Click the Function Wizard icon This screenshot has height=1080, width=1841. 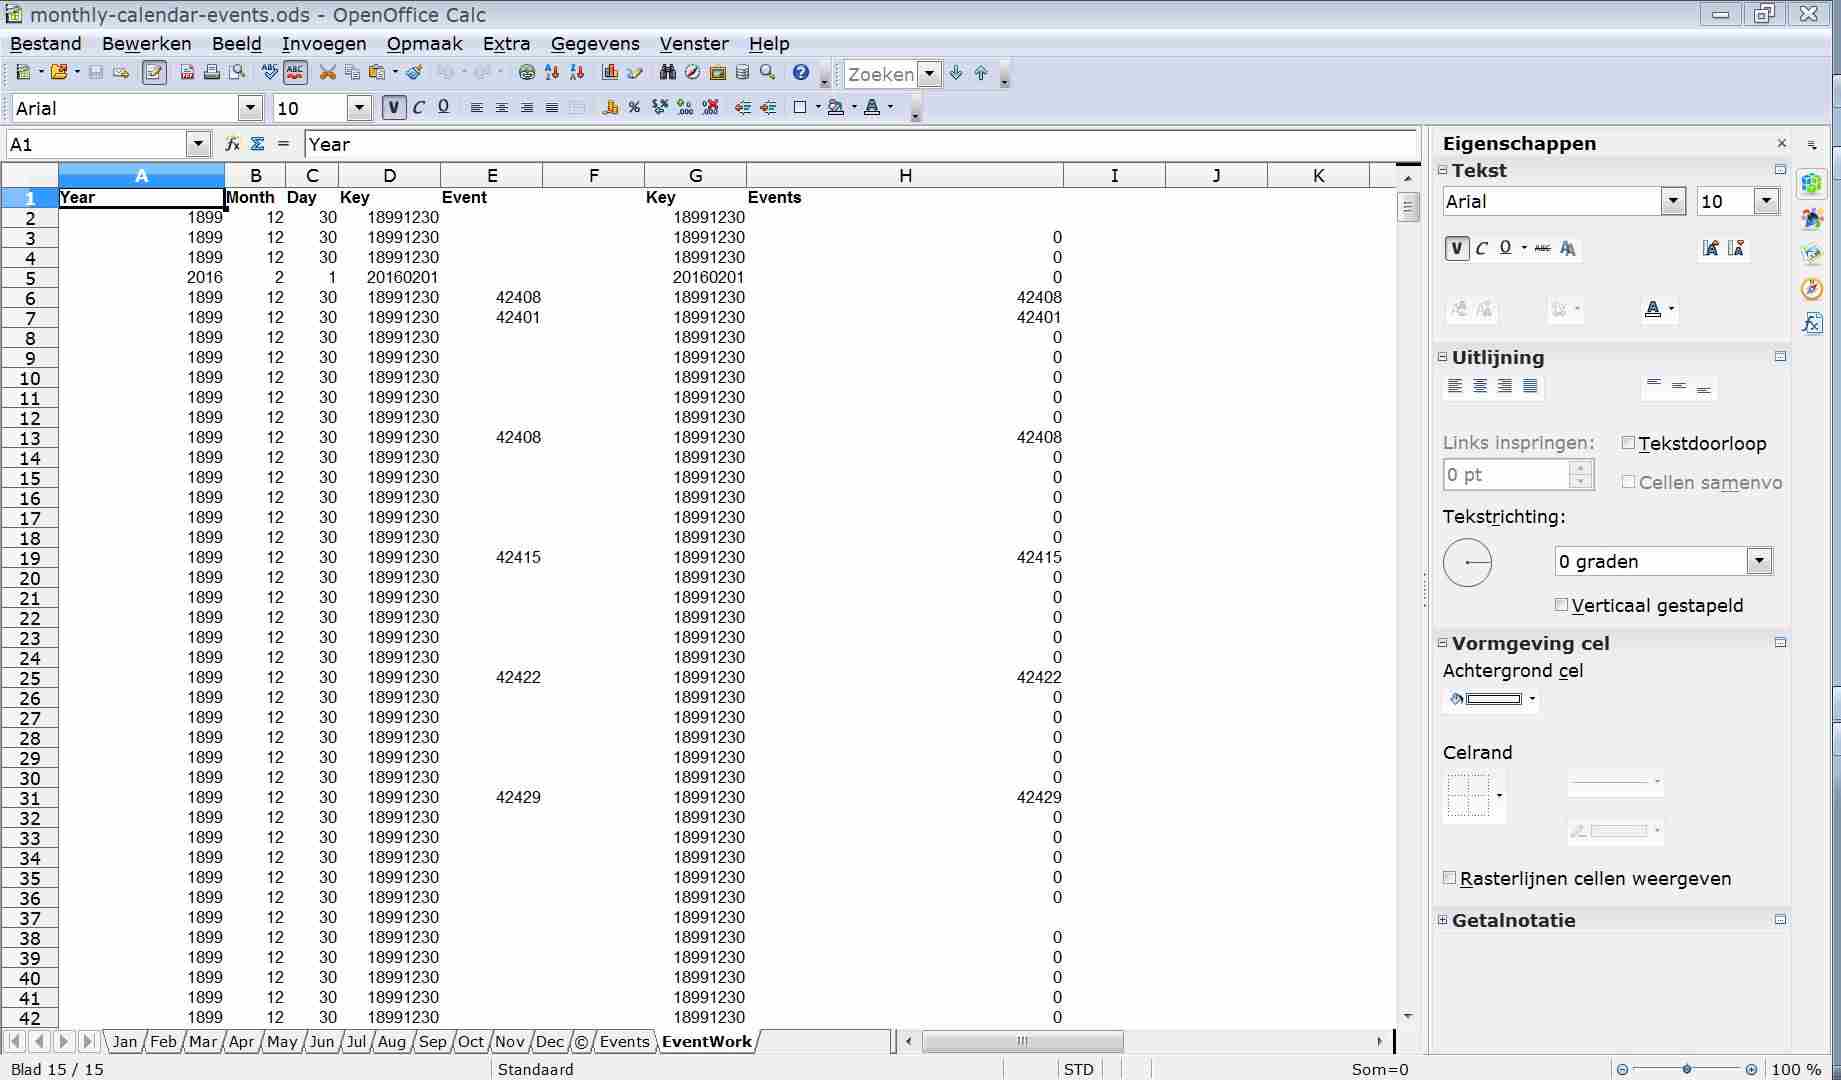click(232, 144)
